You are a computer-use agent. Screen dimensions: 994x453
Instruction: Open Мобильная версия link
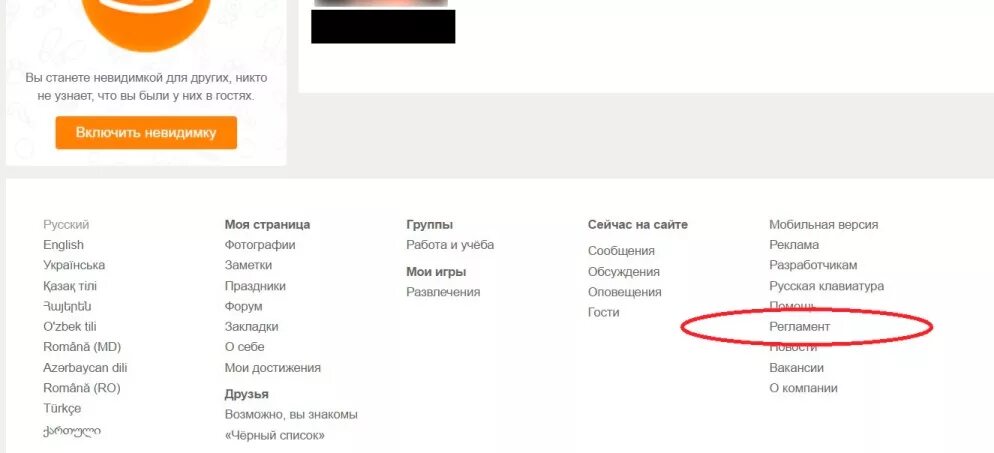(823, 224)
